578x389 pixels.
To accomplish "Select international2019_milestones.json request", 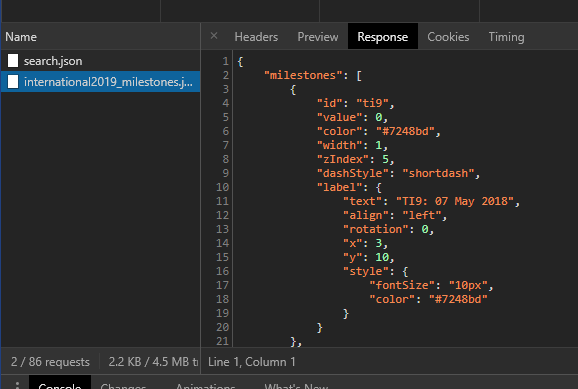I will tap(100, 82).
